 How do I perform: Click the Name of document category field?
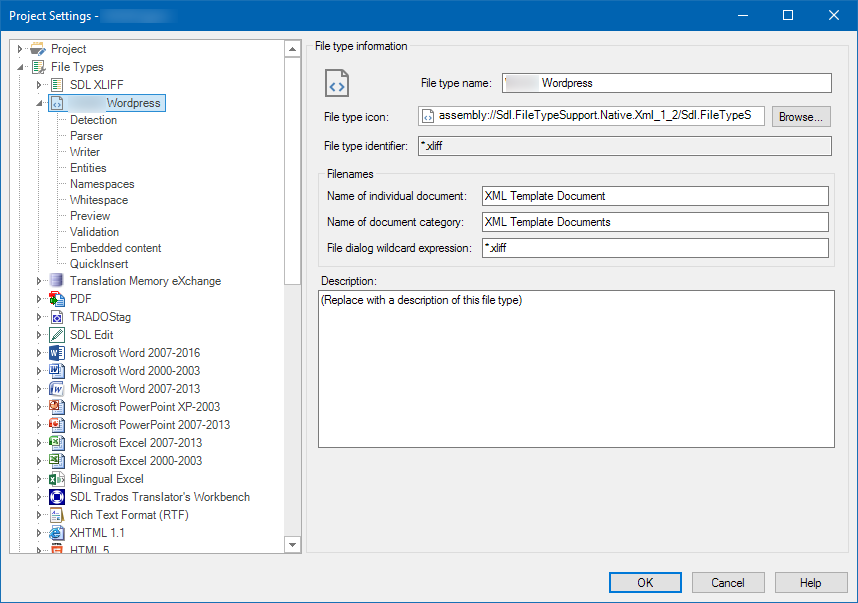[x=655, y=222]
